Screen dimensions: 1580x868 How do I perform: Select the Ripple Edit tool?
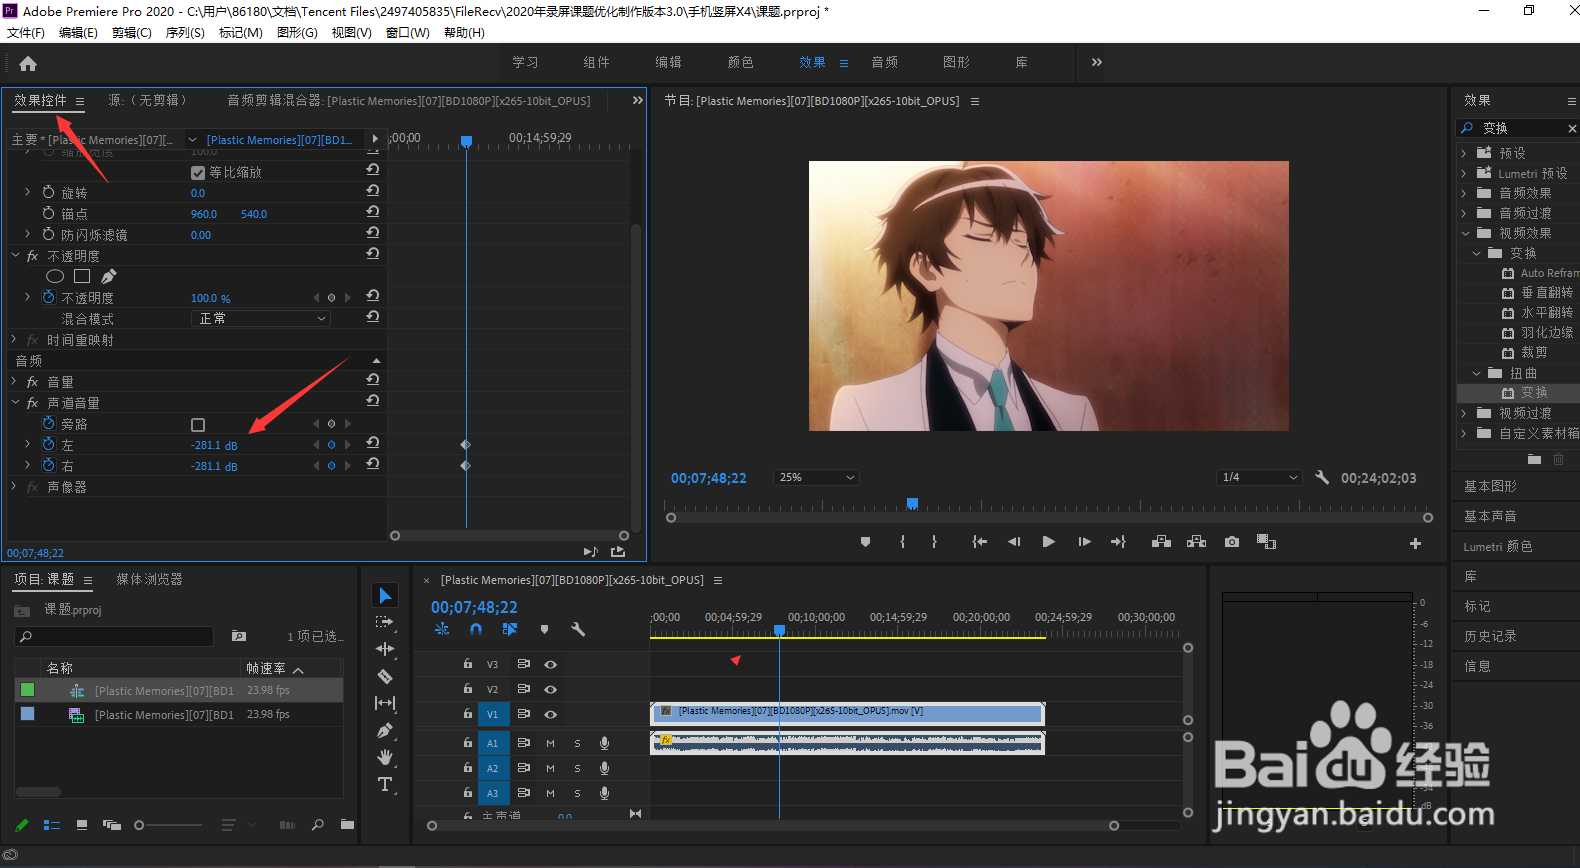[x=385, y=649]
